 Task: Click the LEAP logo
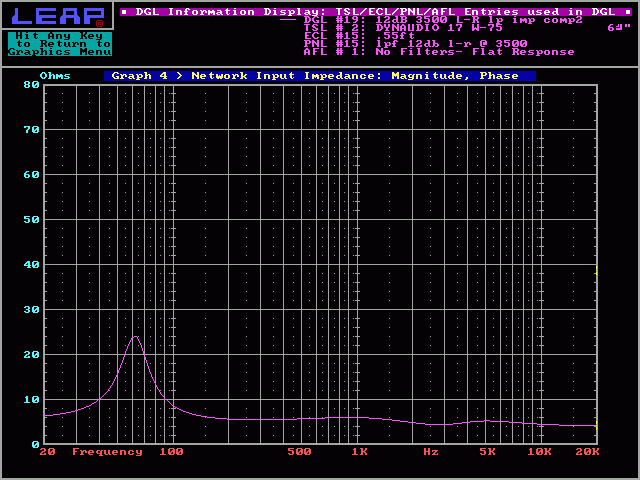click(x=57, y=16)
